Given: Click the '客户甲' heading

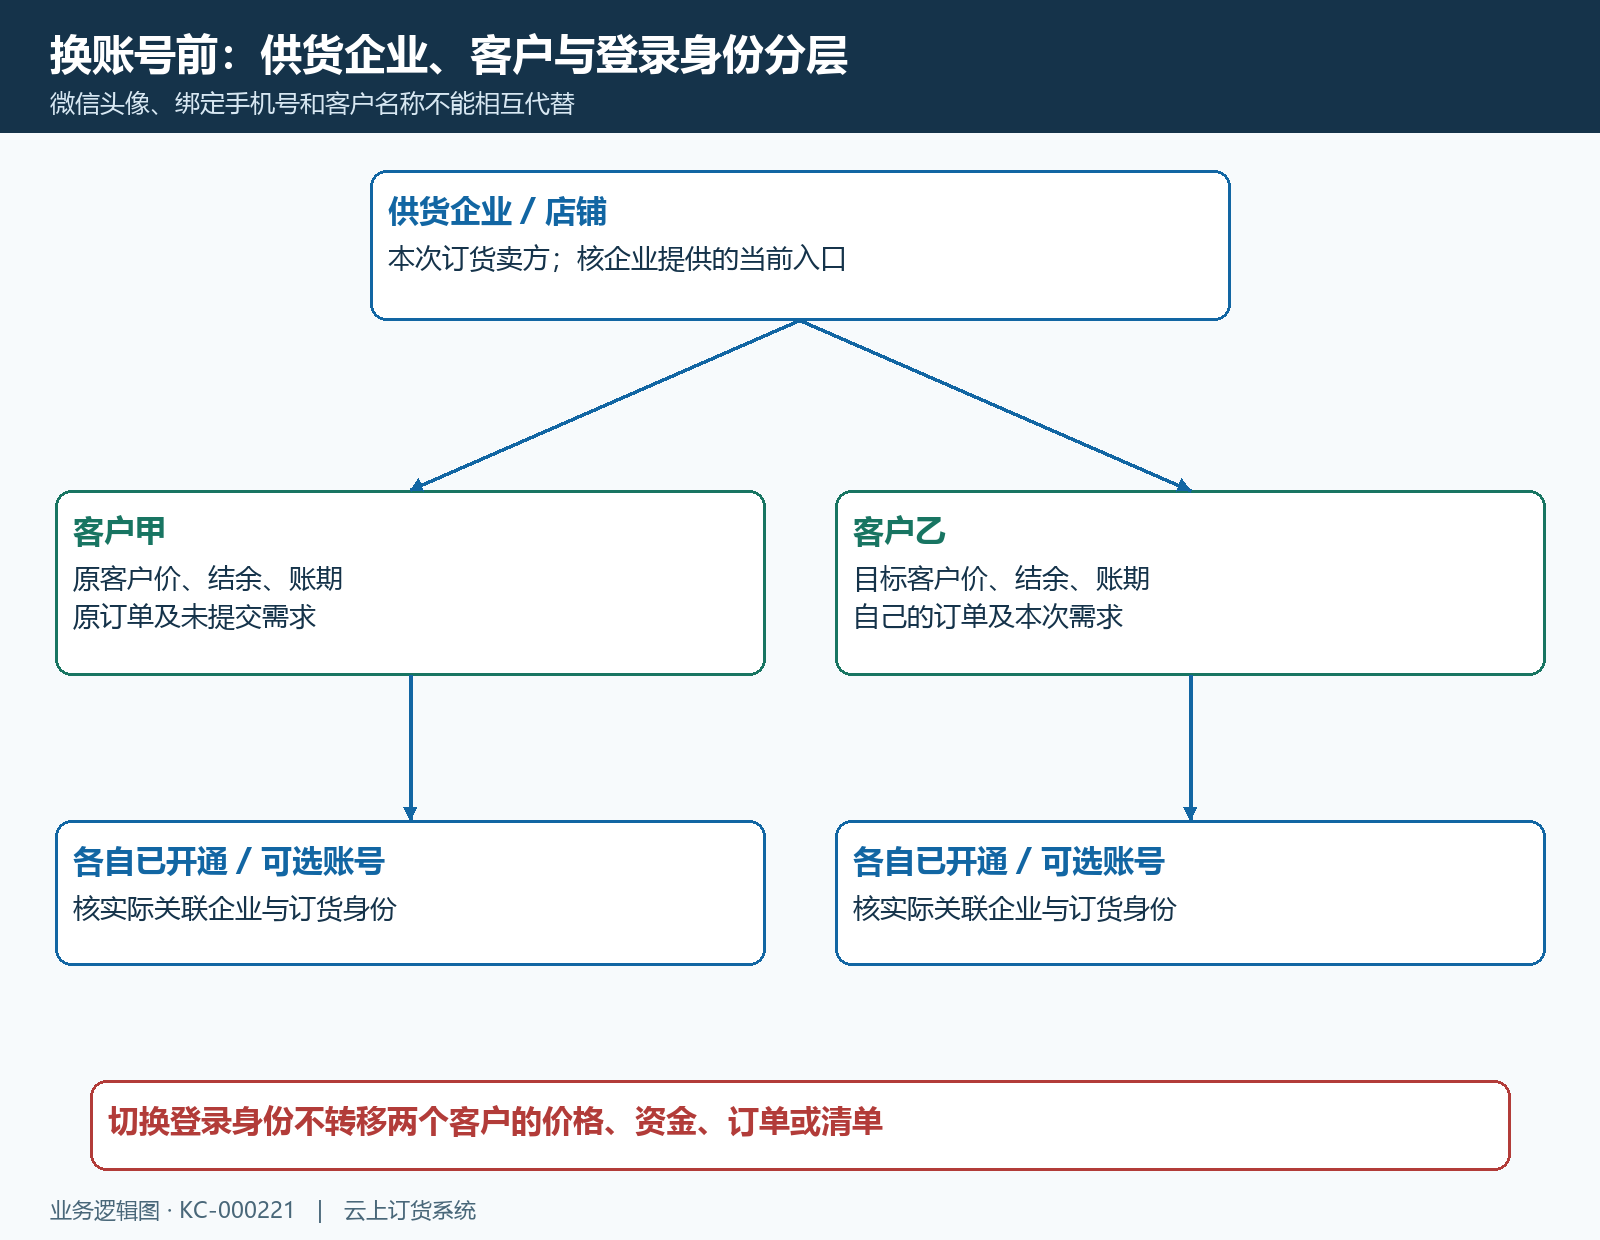Looking at the screenshot, I should [119, 532].
